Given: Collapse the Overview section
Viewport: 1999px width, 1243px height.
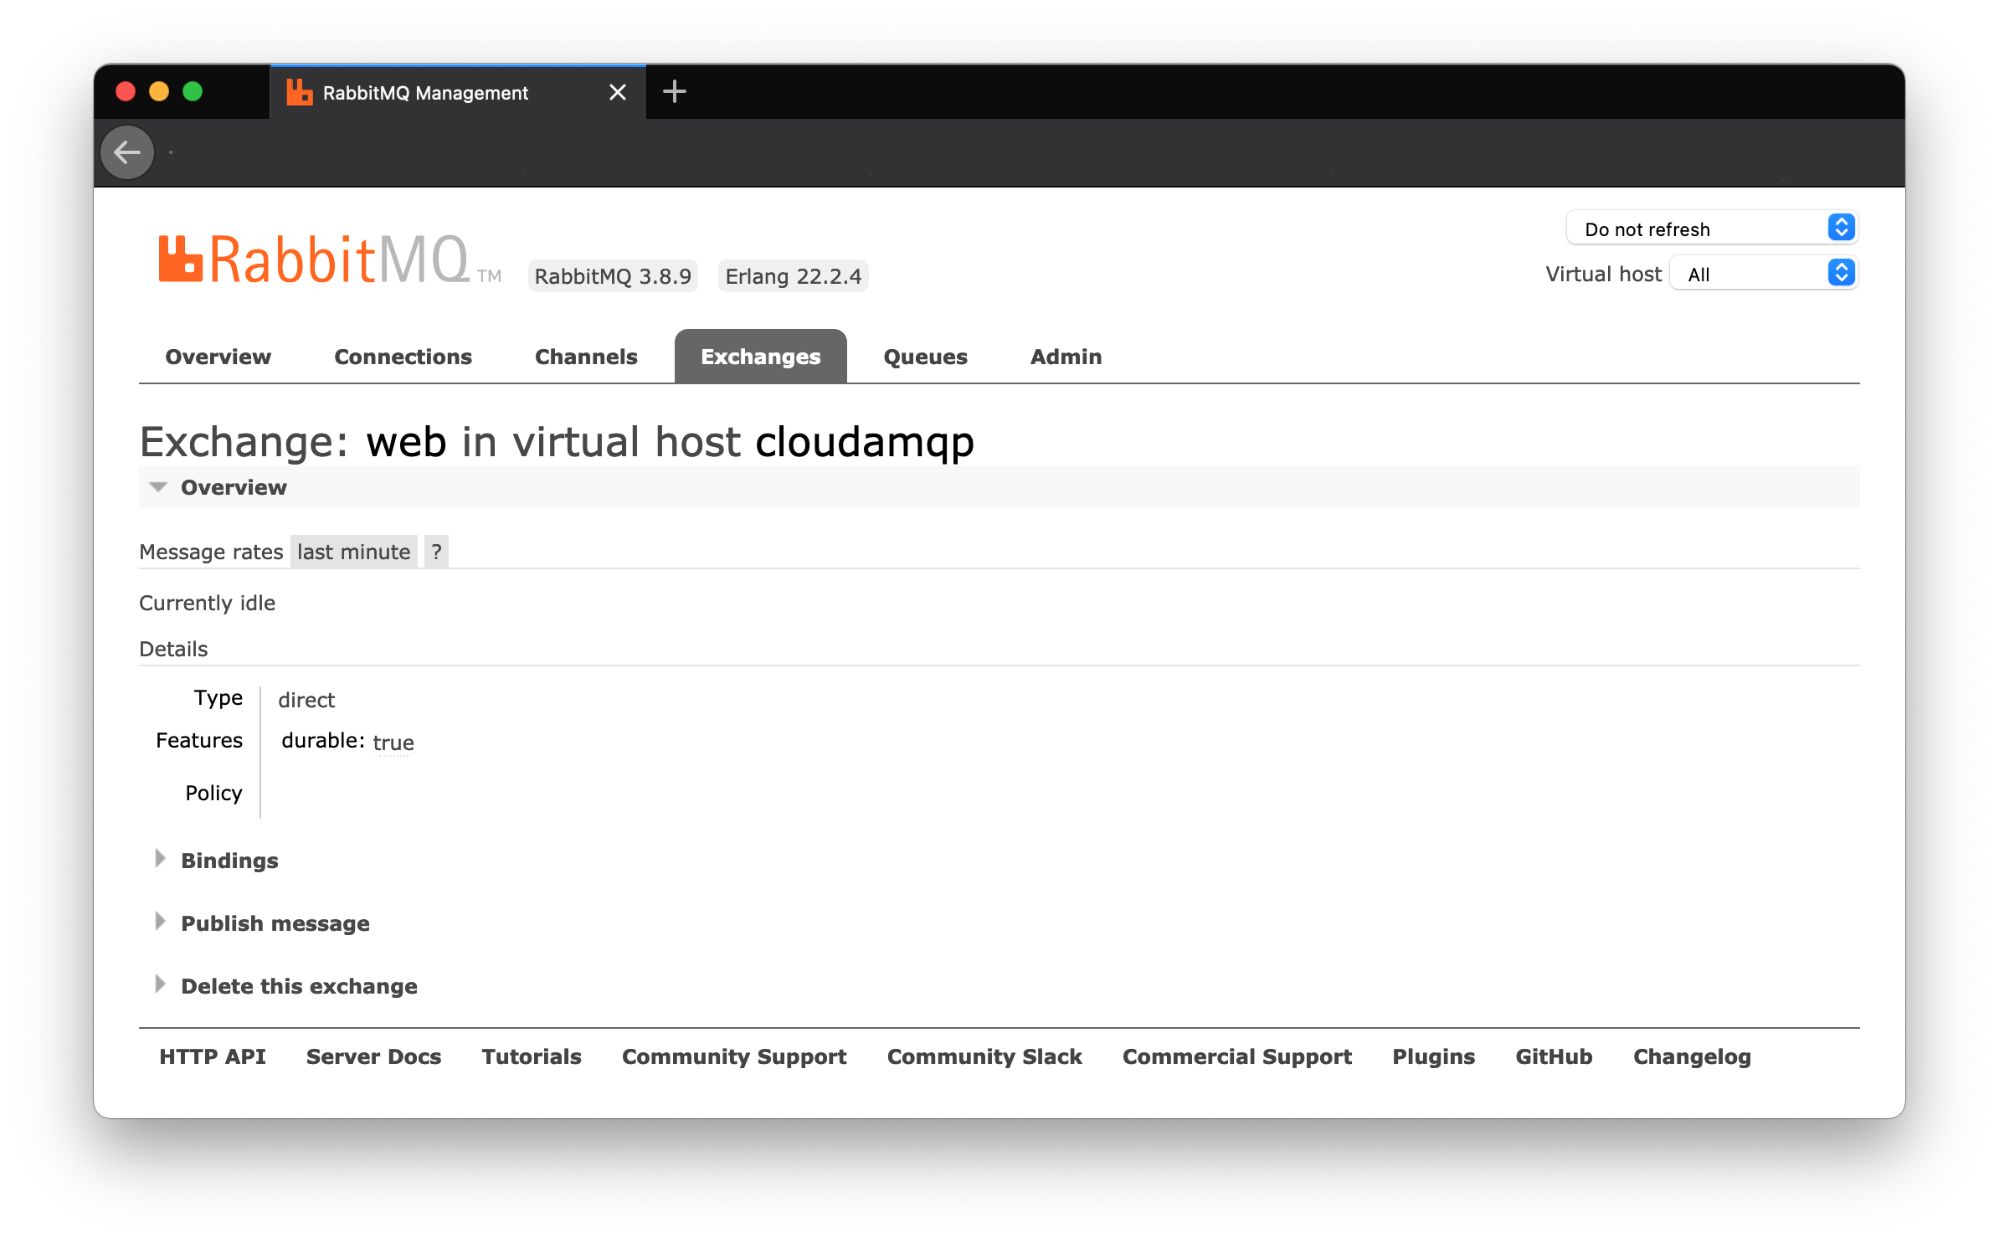Looking at the screenshot, I should (233, 487).
